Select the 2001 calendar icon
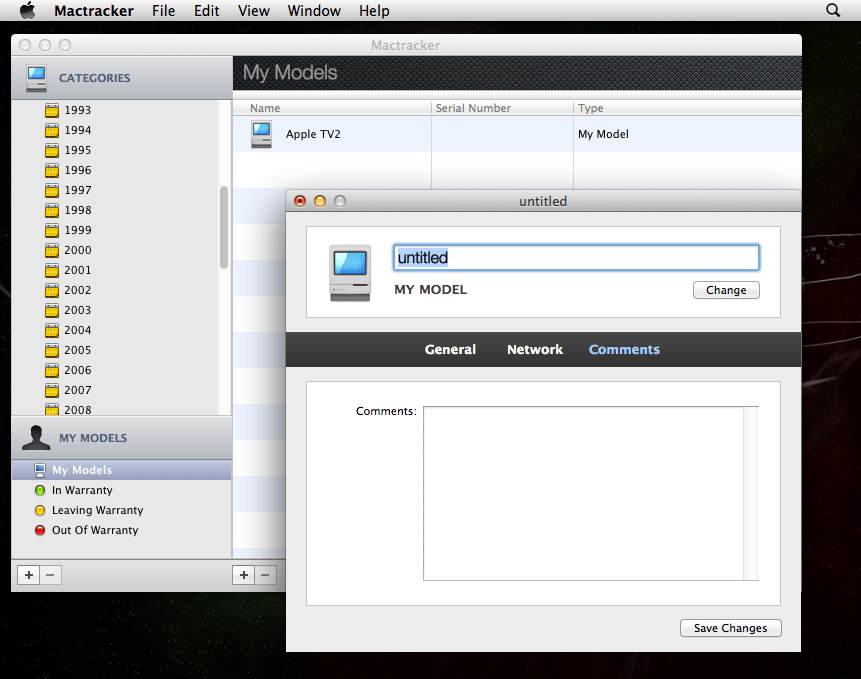This screenshot has height=679, width=861. click(x=52, y=270)
